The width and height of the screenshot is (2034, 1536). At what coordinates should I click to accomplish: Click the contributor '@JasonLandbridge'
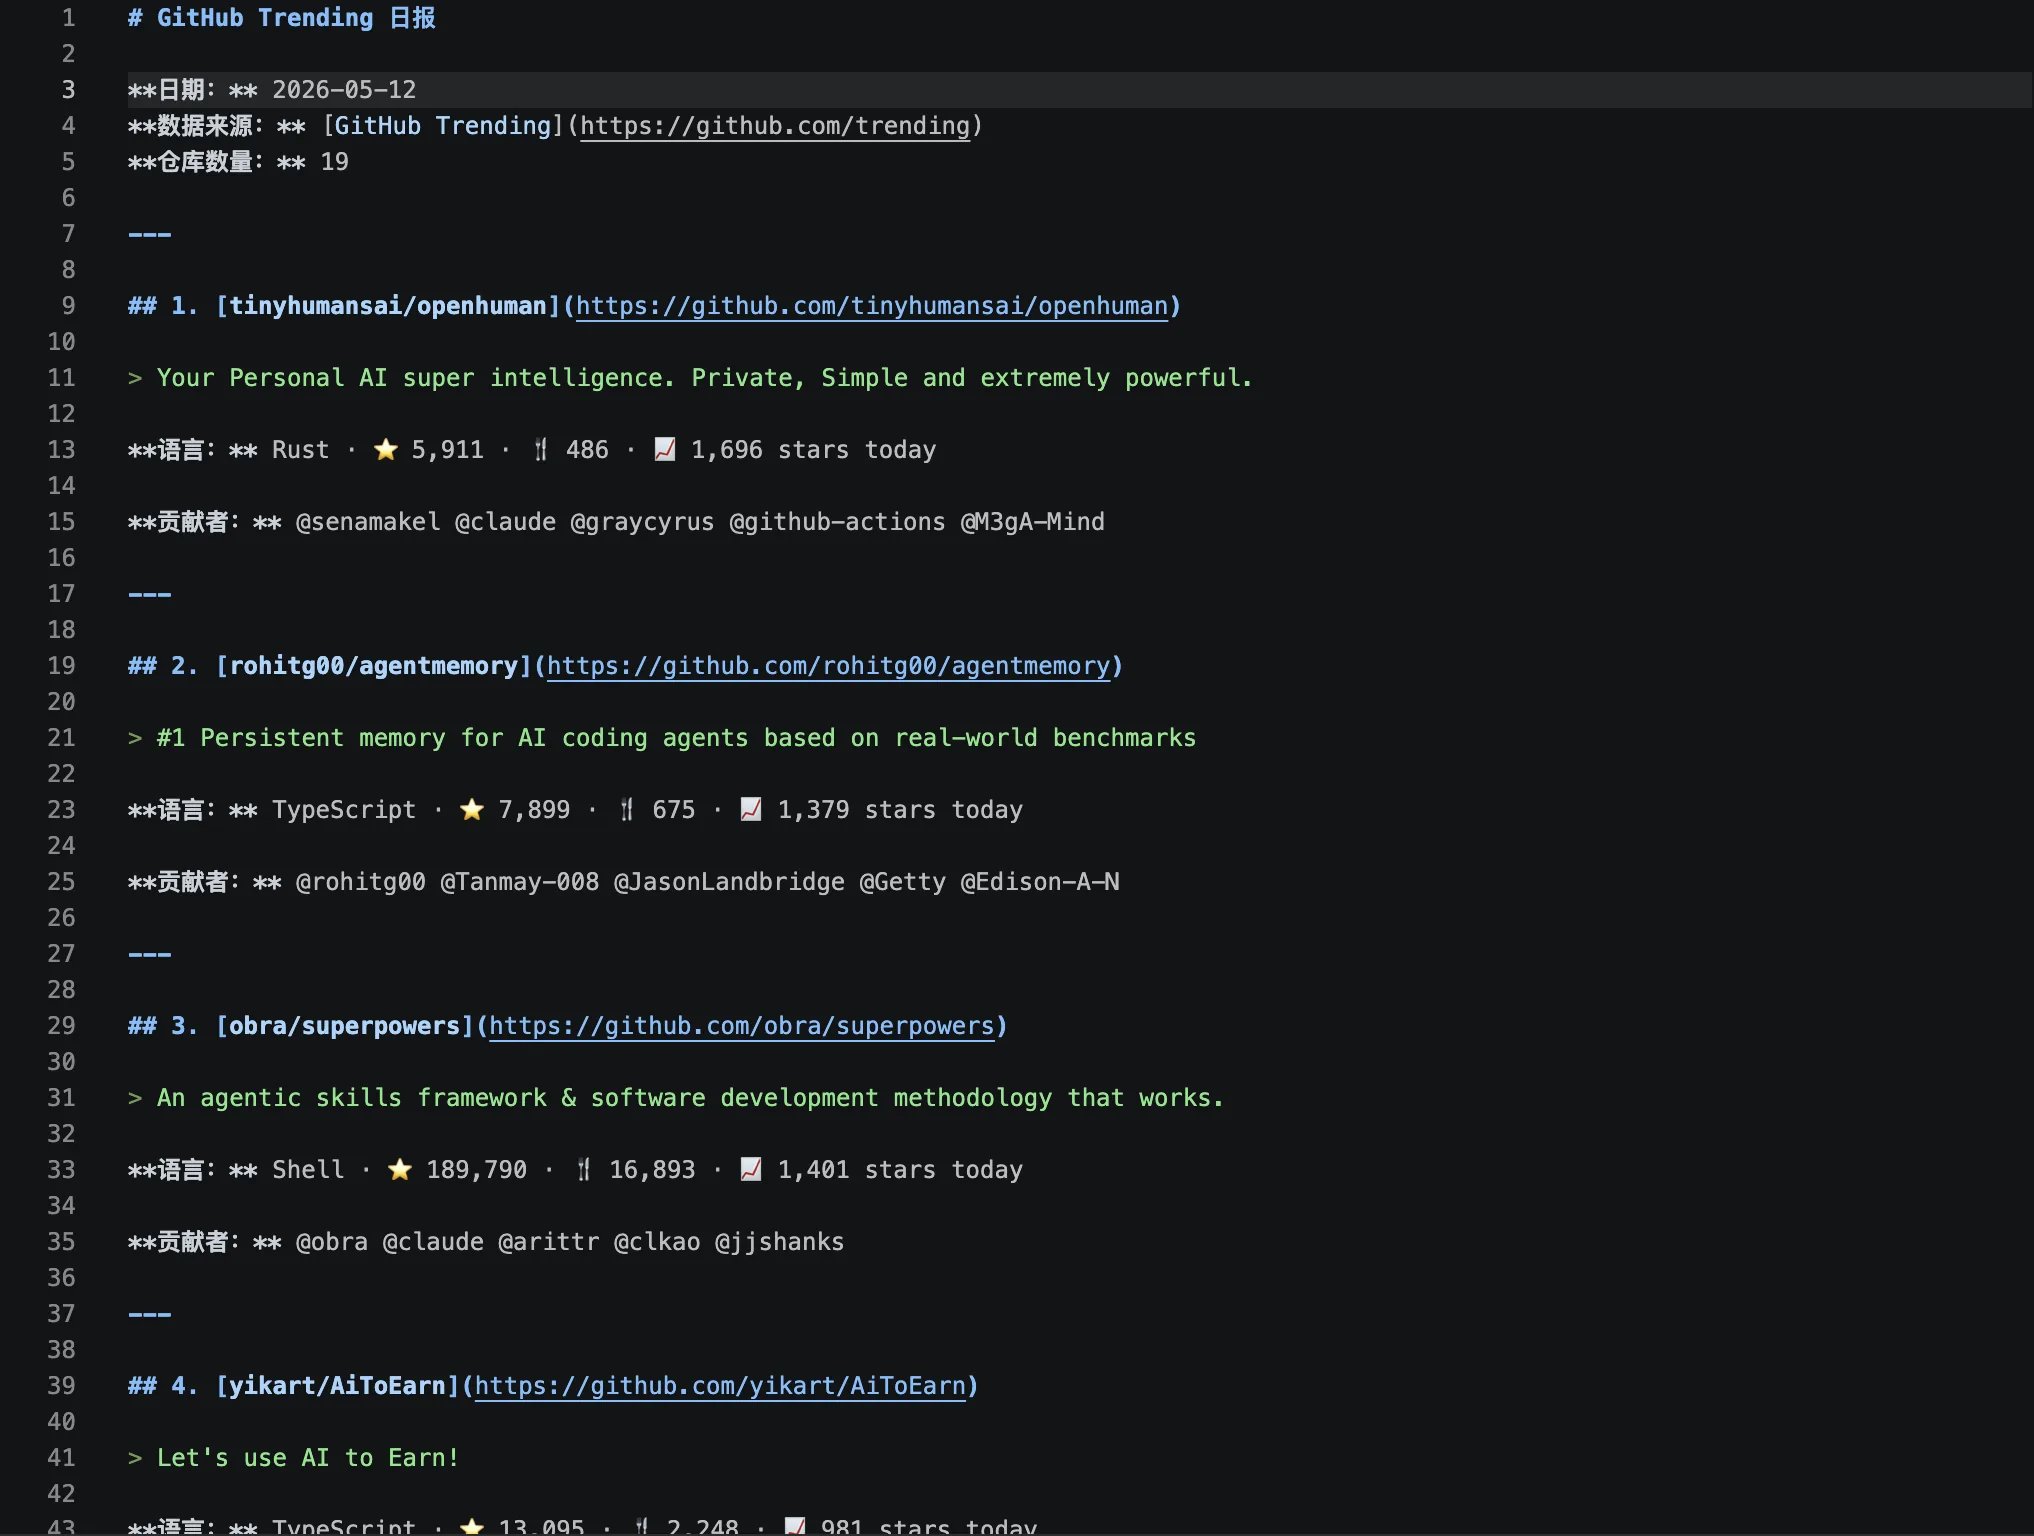[729, 882]
